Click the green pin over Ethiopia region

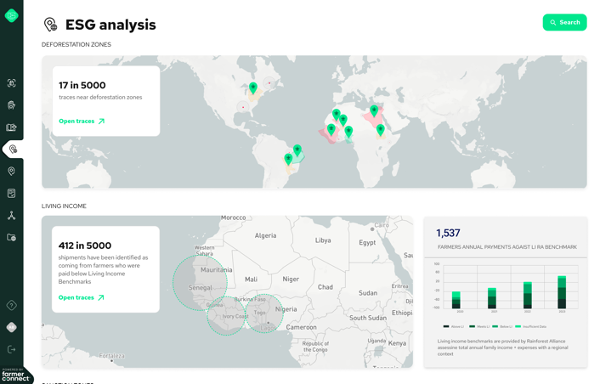(x=380, y=130)
